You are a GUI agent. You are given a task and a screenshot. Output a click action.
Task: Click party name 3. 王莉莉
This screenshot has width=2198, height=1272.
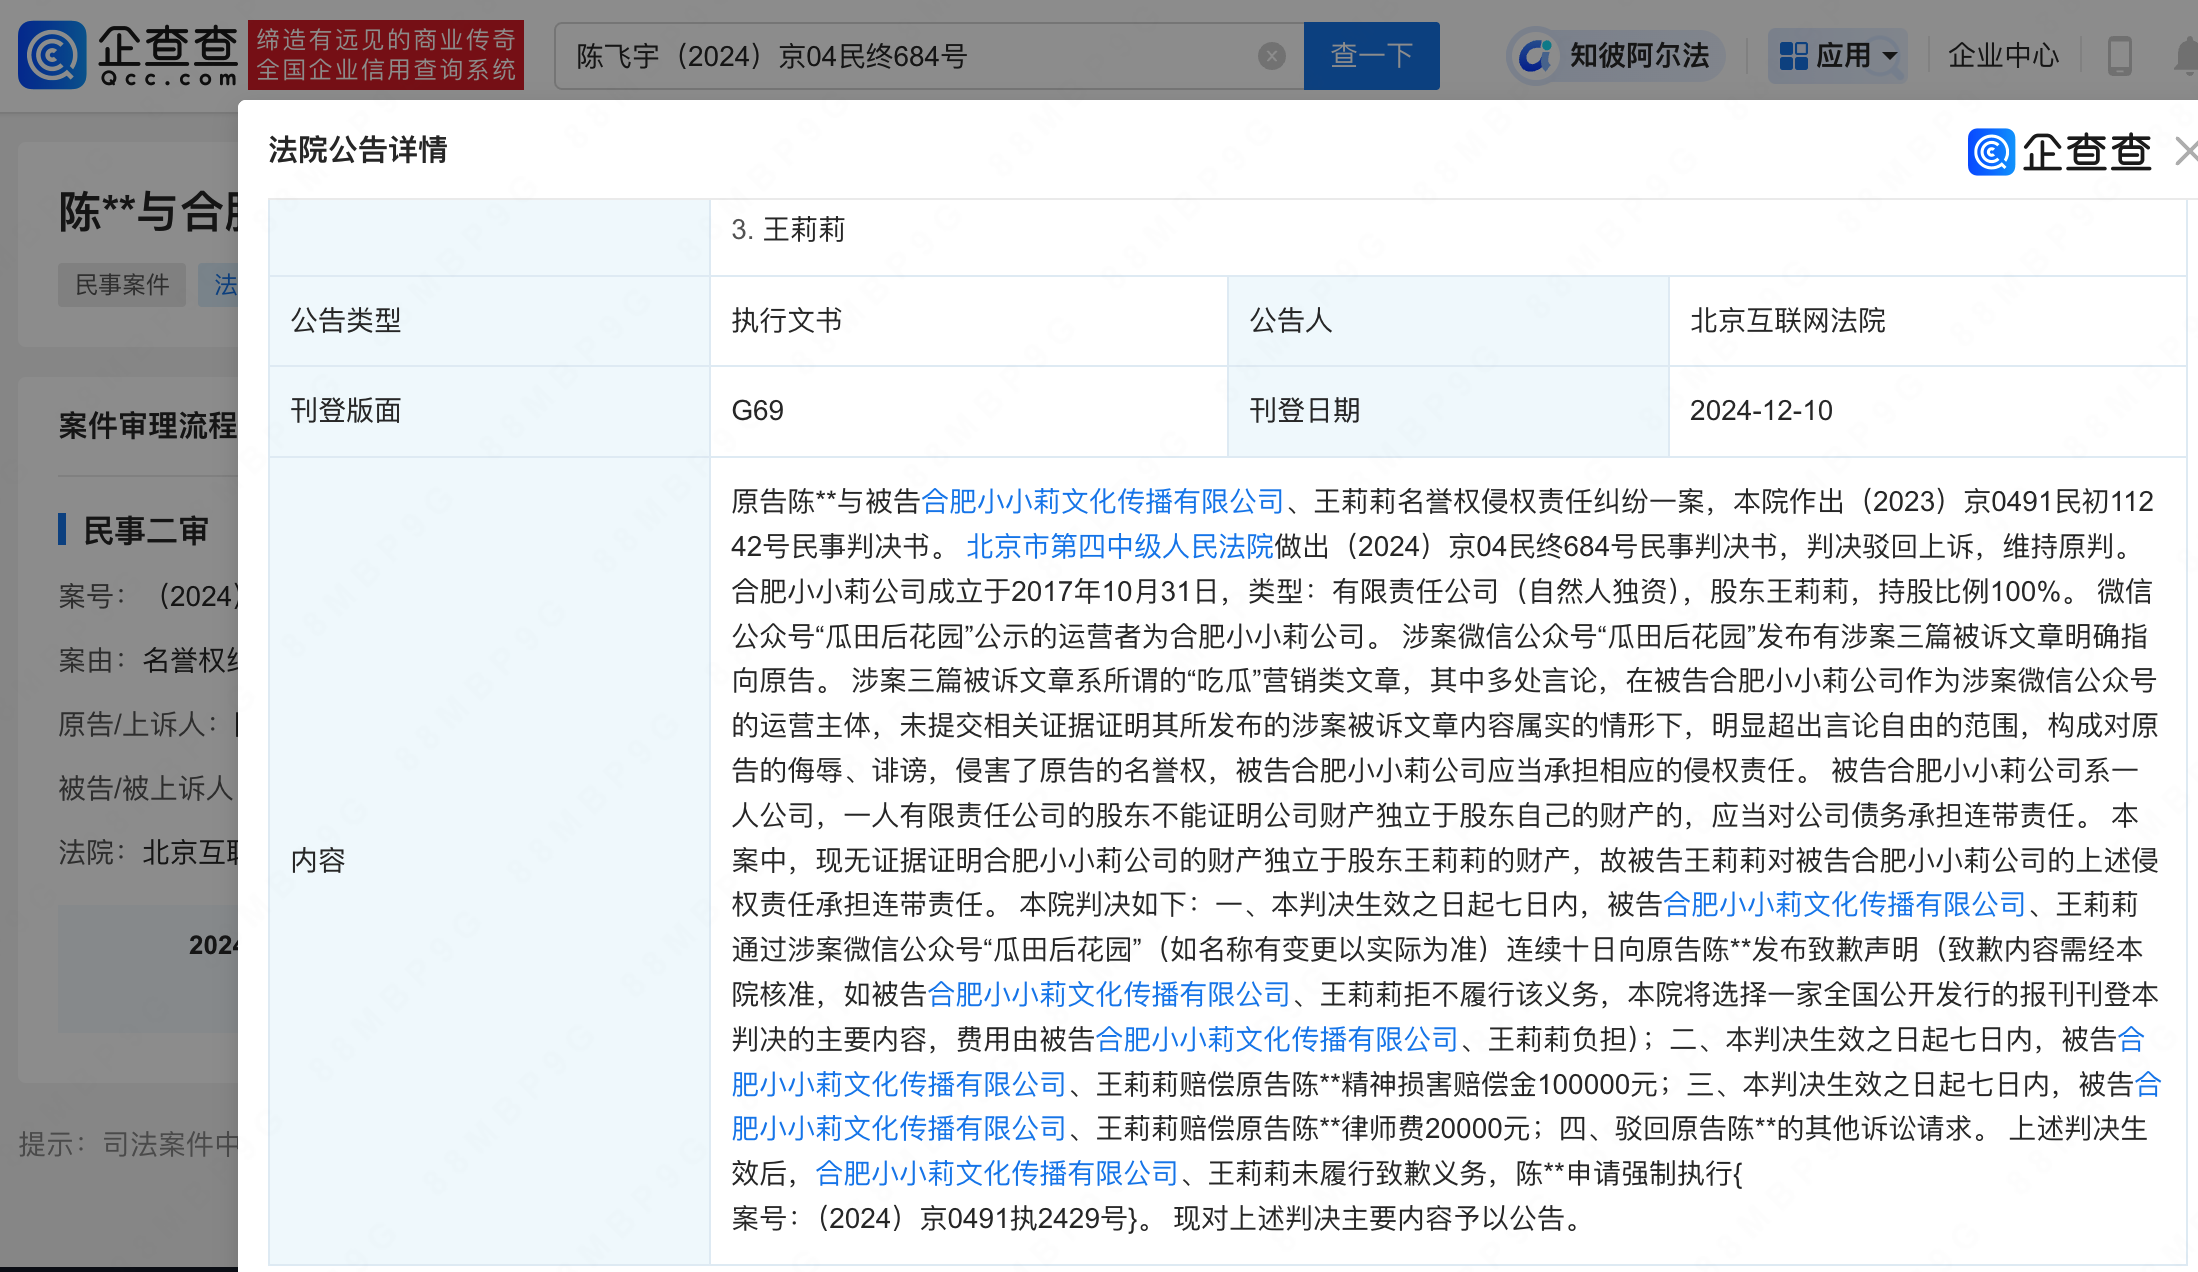(x=788, y=229)
